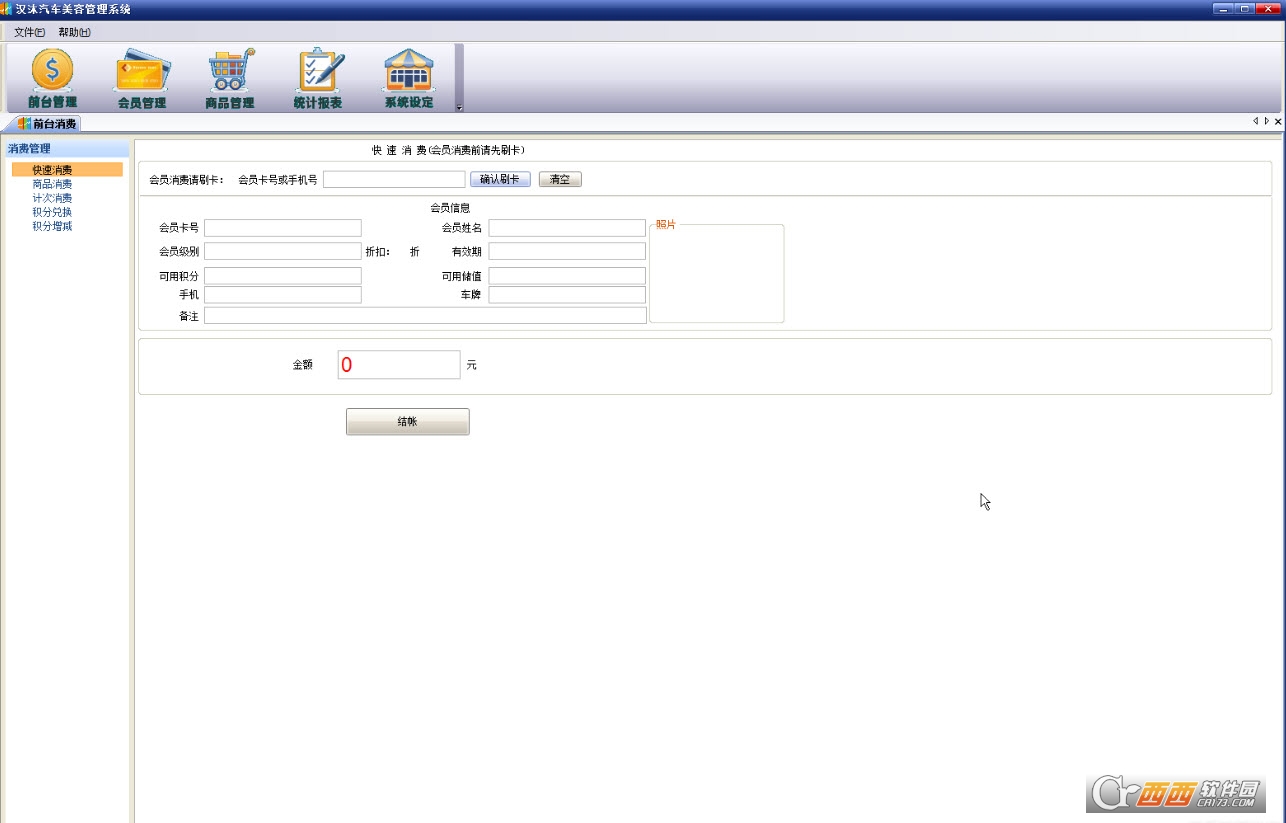Screen dimensions: 1286x823
Task: Select 积分增减 in the sidebar
Action: pos(52,226)
